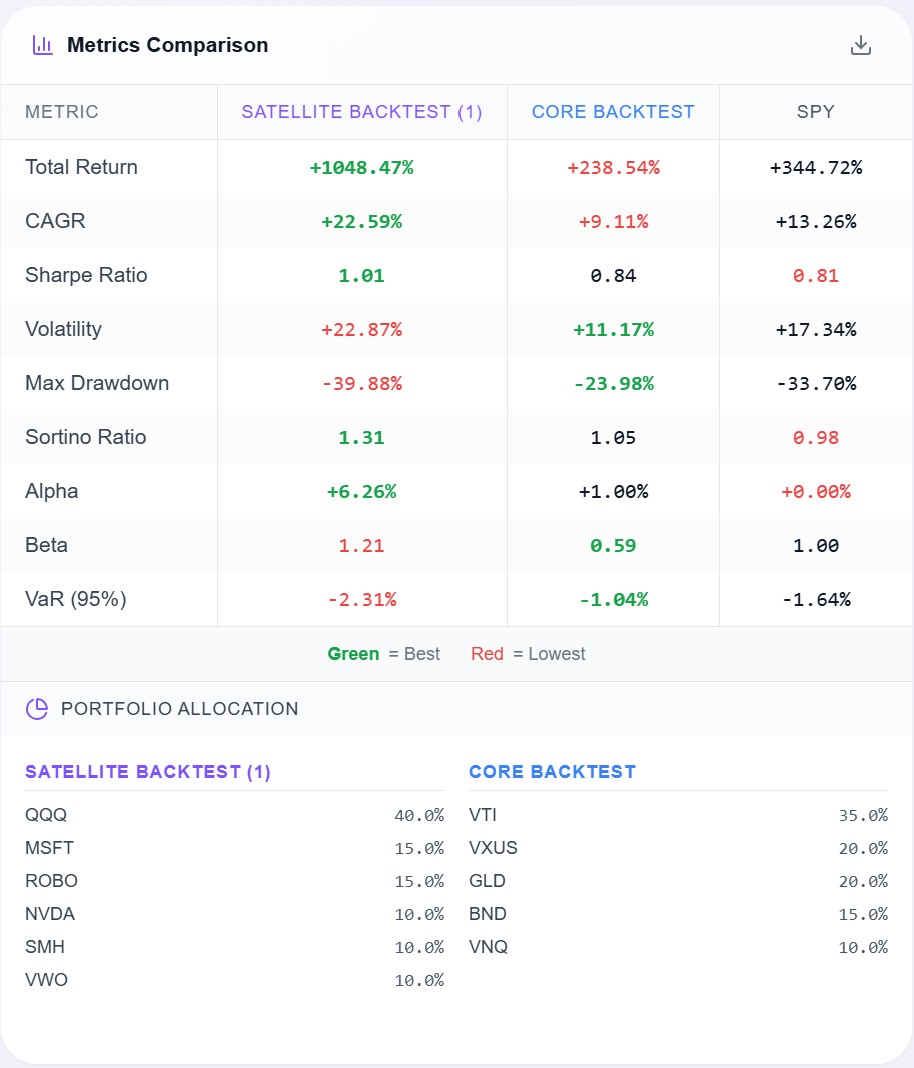This screenshot has height=1068, width=914.
Task: Select the pie chart icon next to Portfolio Allocation
Action: coord(36,708)
